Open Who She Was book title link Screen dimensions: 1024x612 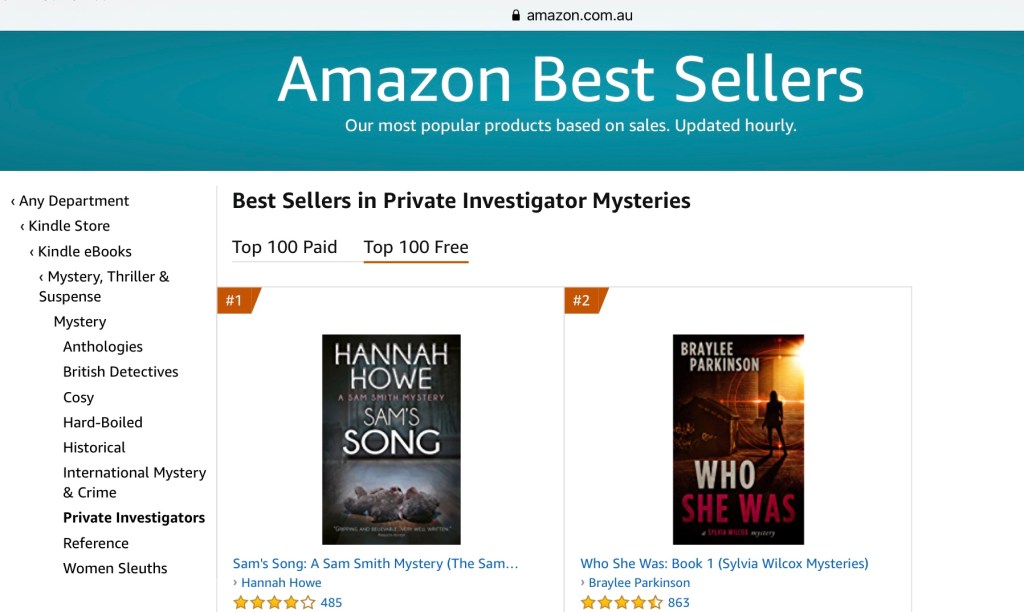coord(724,563)
